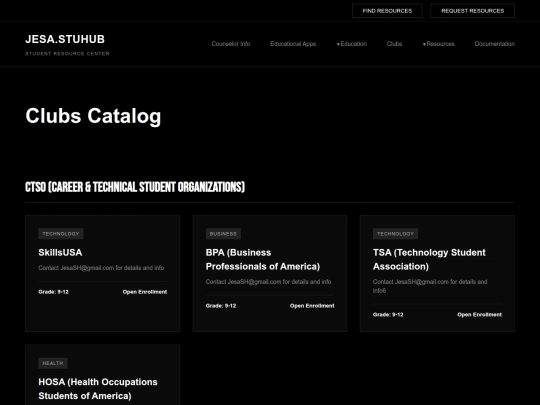Click the BPA contact email text
540x405 pixels.
[268, 282]
